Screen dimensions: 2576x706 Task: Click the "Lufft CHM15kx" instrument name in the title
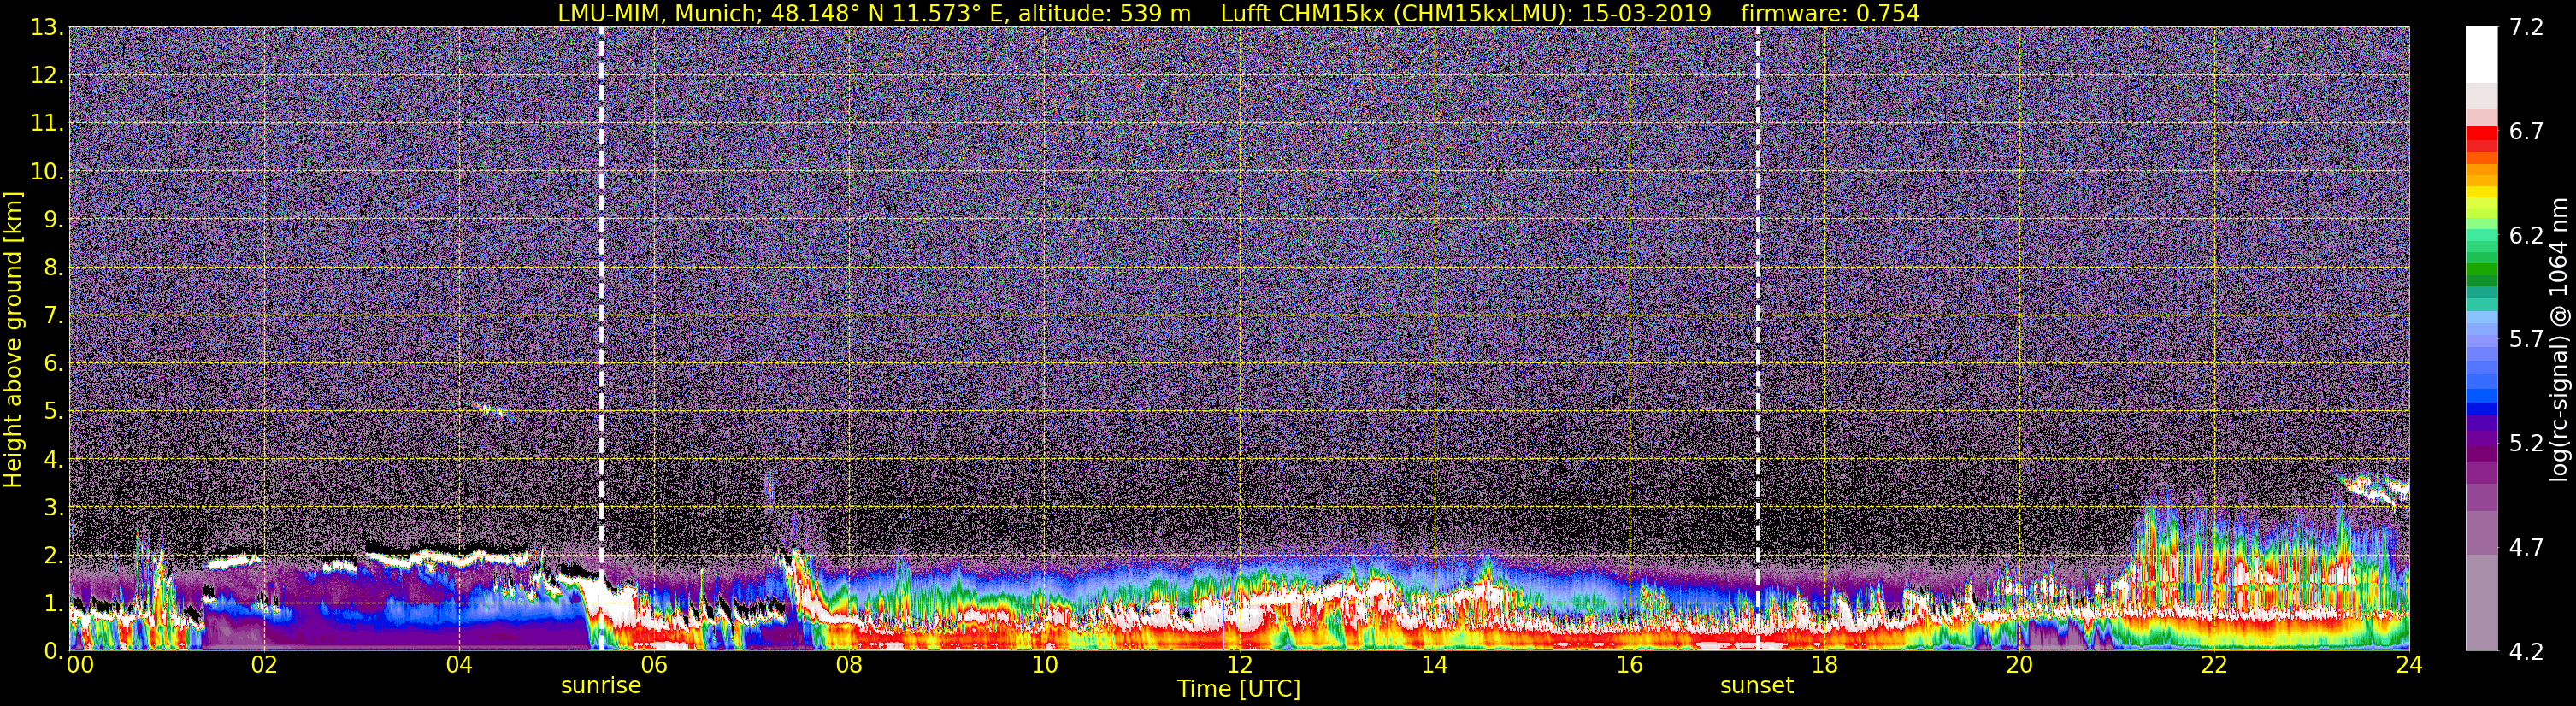click(1303, 13)
